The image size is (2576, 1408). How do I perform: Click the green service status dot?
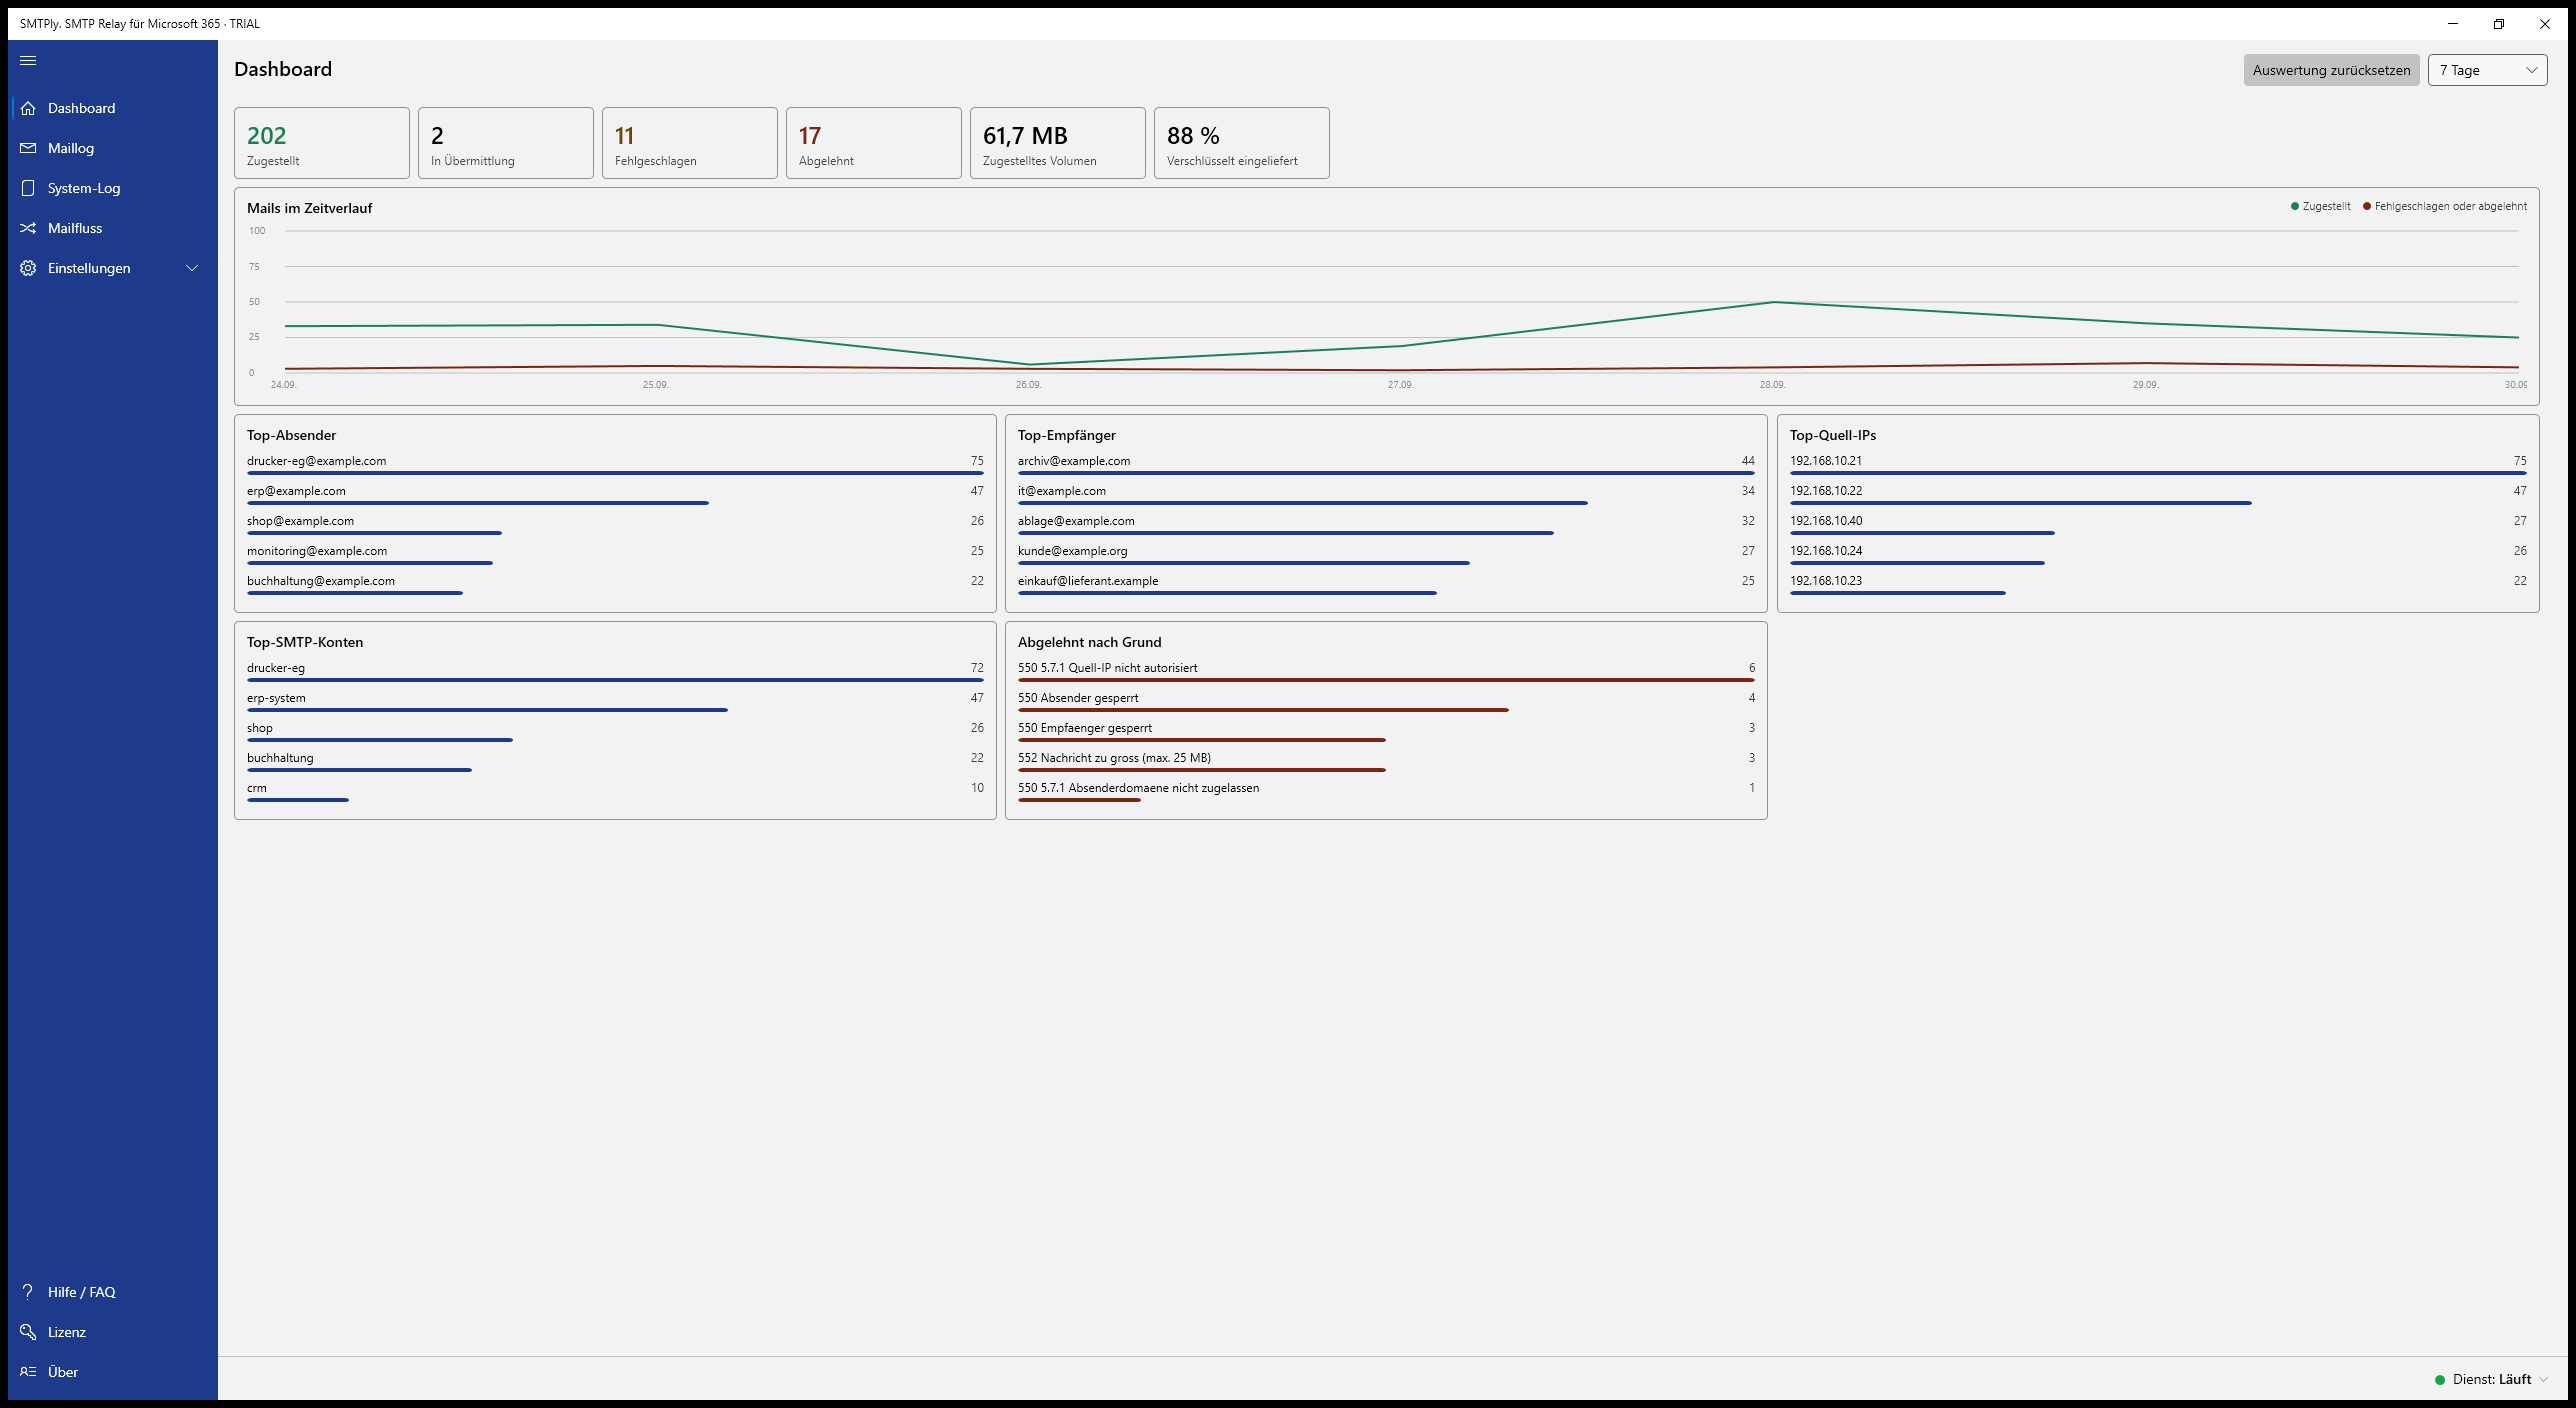tap(2440, 1380)
